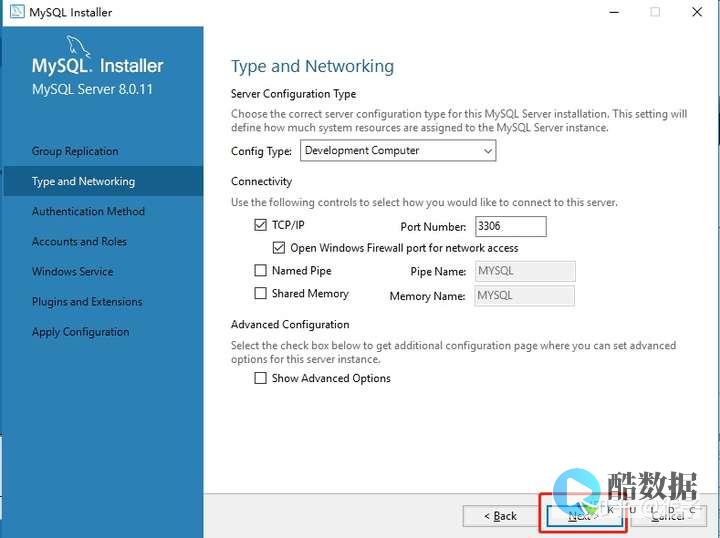
Task: Focus the Port Number field
Action: point(511,226)
